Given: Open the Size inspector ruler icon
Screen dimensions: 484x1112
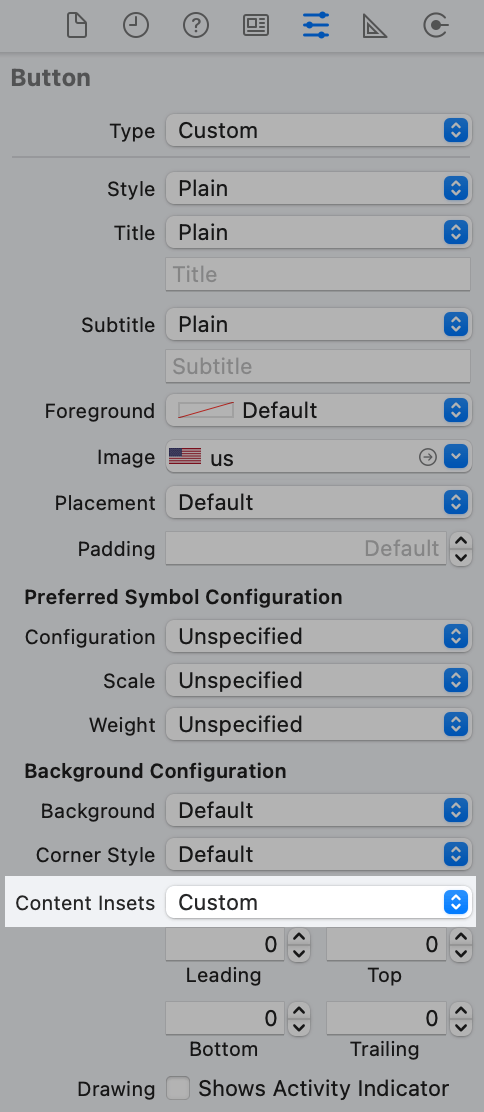Looking at the screenshot, I should [375, 27].
